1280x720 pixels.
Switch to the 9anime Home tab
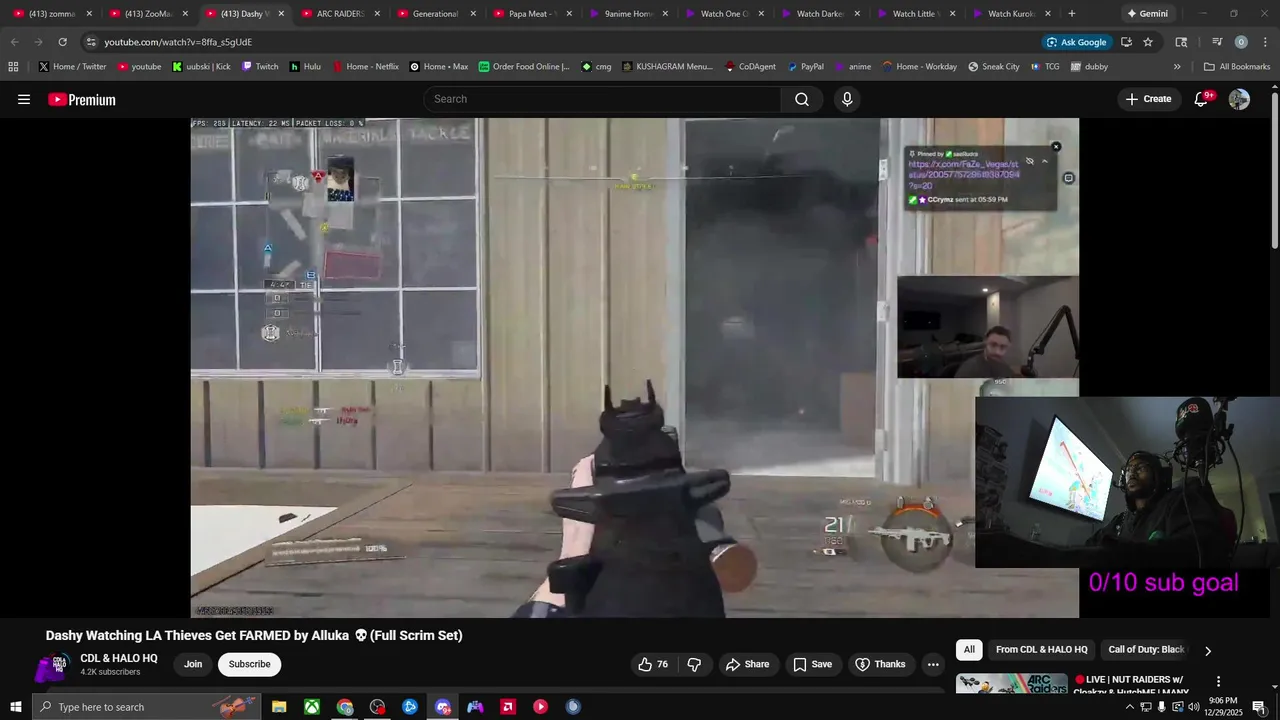(628, 14)
